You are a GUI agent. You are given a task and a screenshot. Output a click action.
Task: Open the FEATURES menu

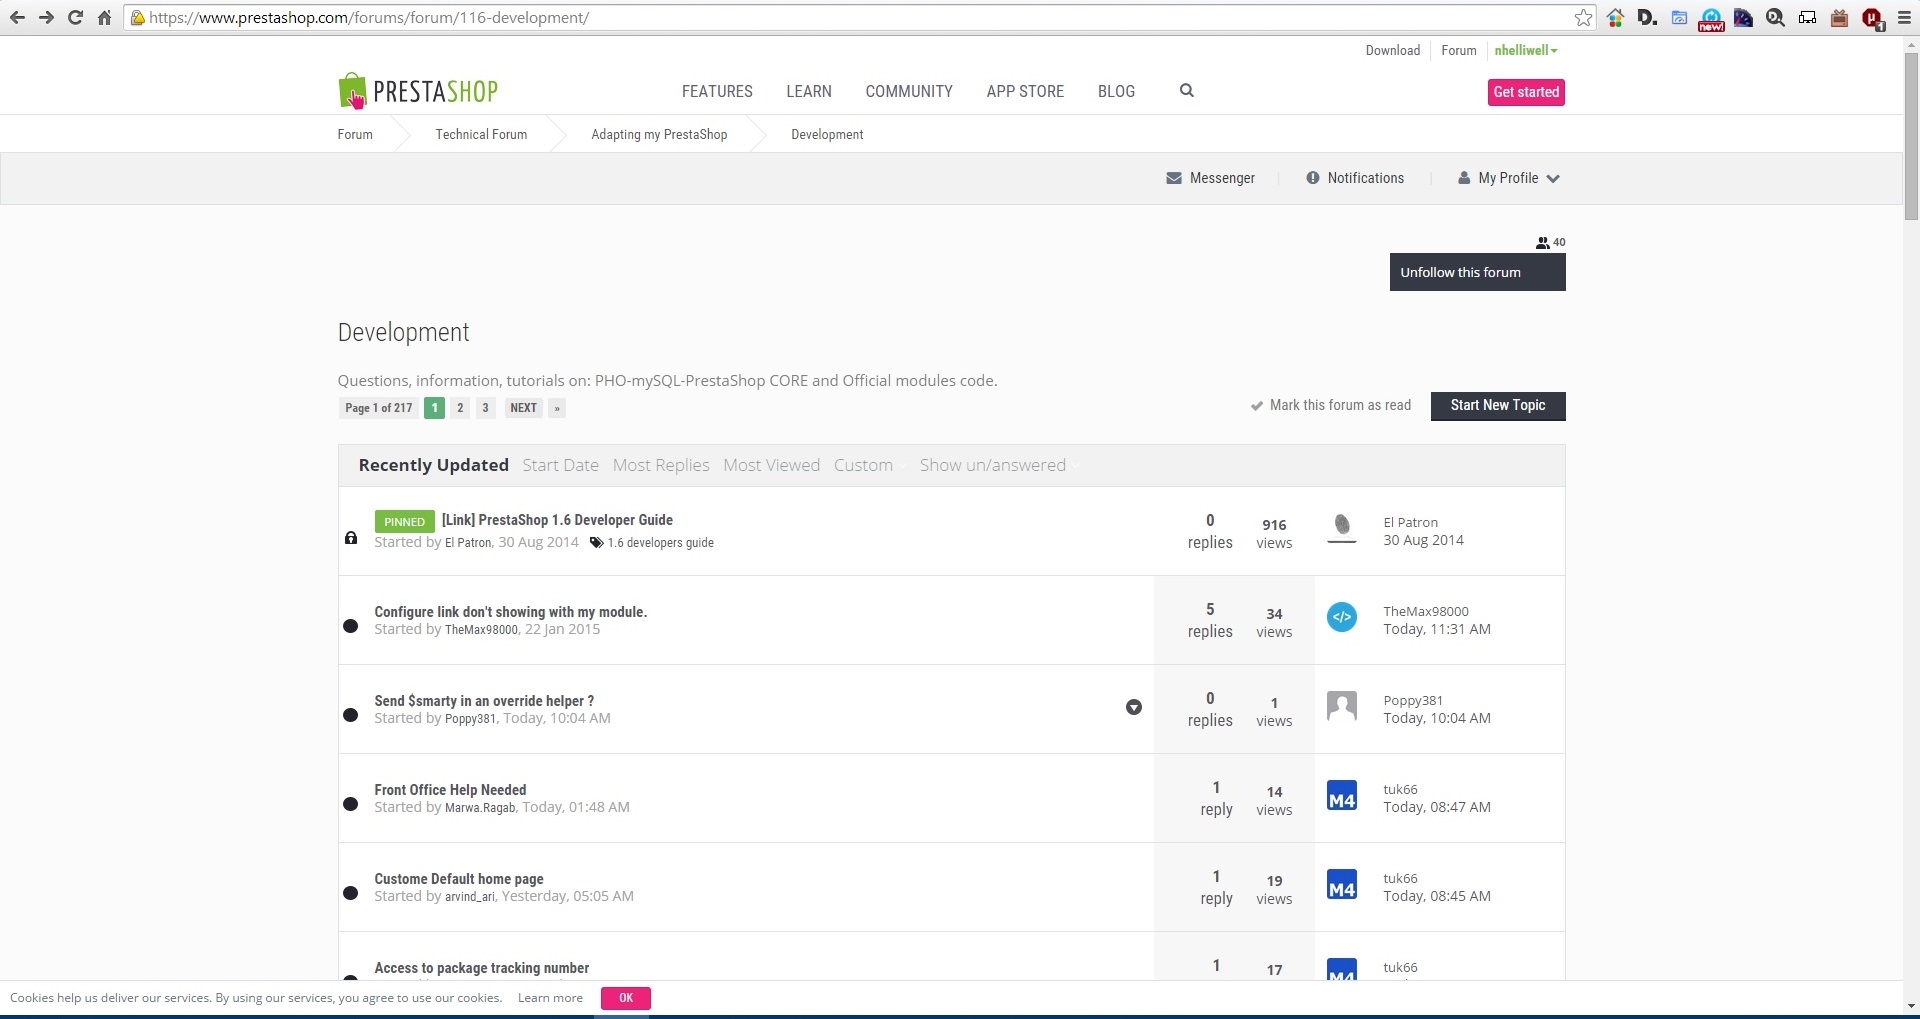pos(717,91)
